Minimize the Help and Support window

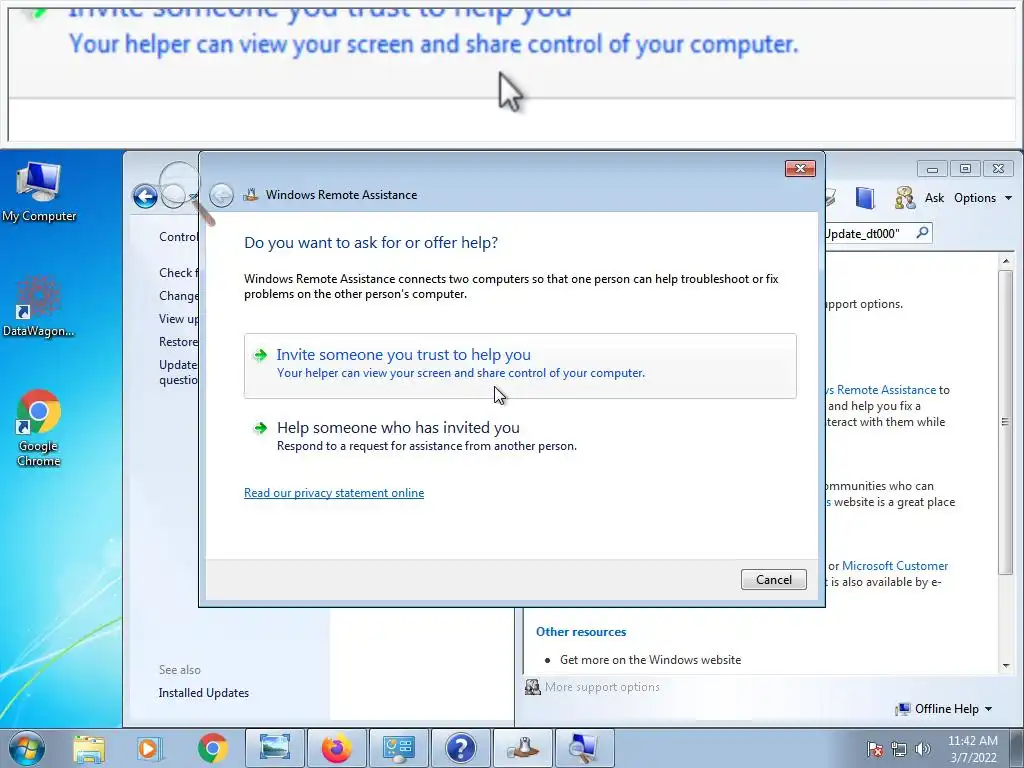933,168
